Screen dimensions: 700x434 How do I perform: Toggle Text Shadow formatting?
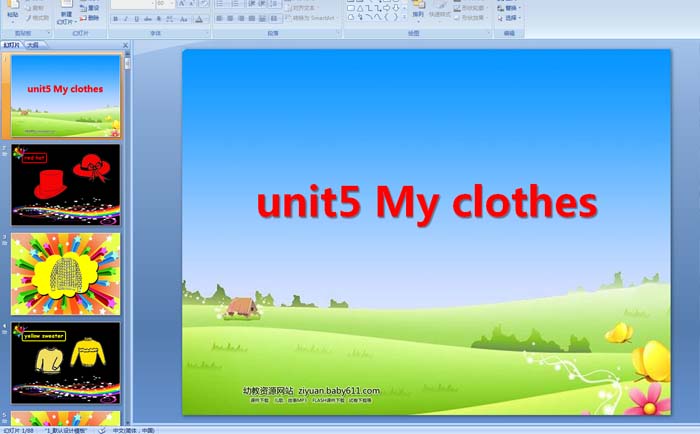coord(158,19)
